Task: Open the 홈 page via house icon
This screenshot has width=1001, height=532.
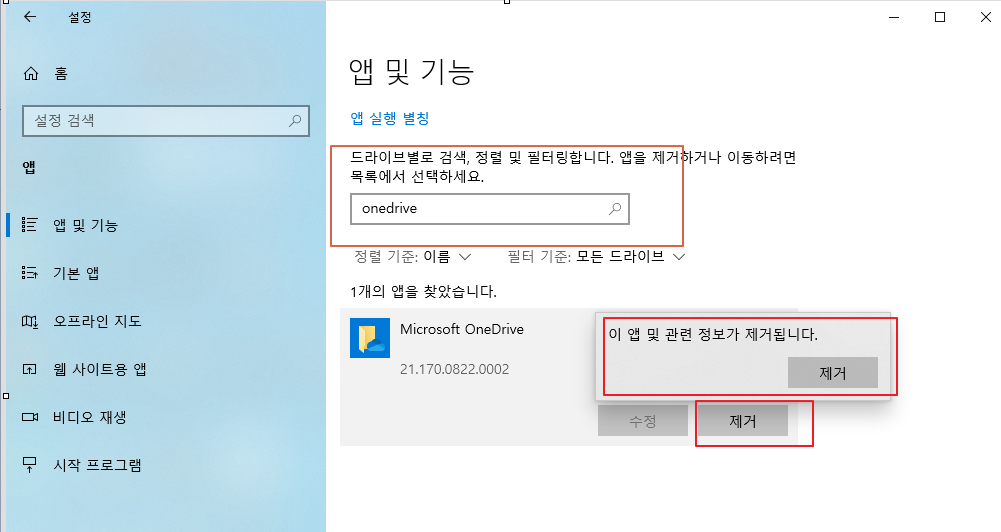Action: point(31,74)
